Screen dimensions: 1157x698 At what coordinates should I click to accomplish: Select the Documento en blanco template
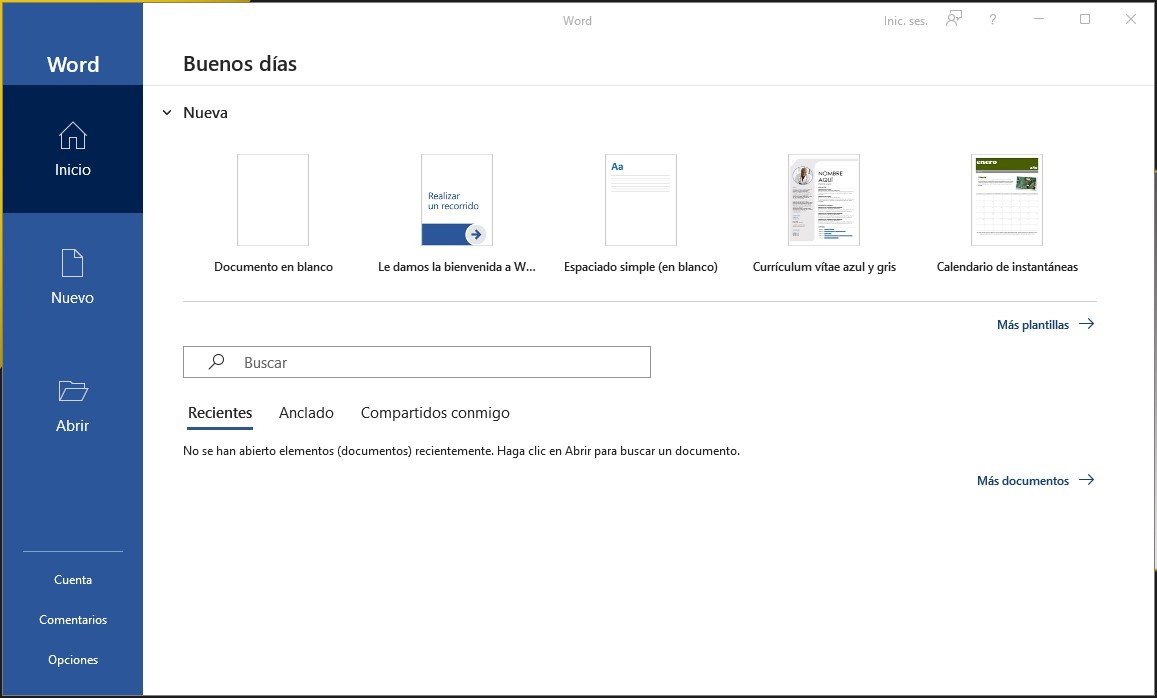tap(273, 200)
